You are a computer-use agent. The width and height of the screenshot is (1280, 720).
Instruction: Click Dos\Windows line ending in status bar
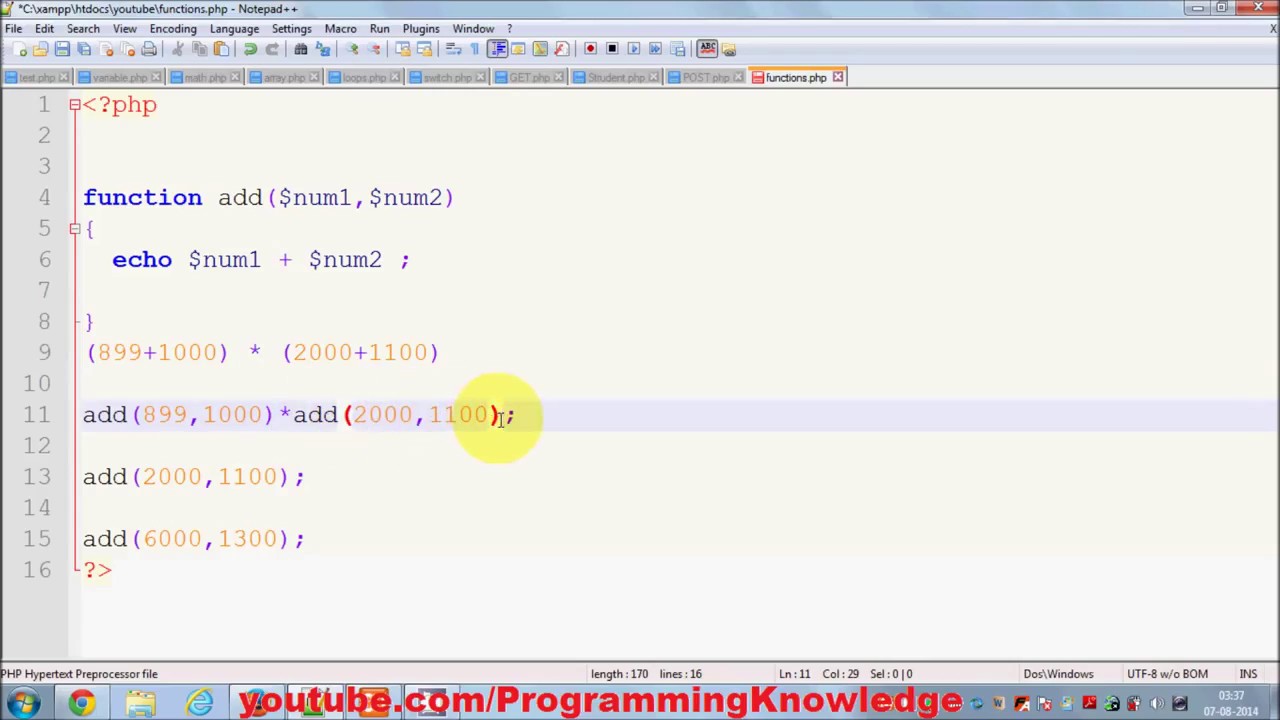(x=1058, y=674)
